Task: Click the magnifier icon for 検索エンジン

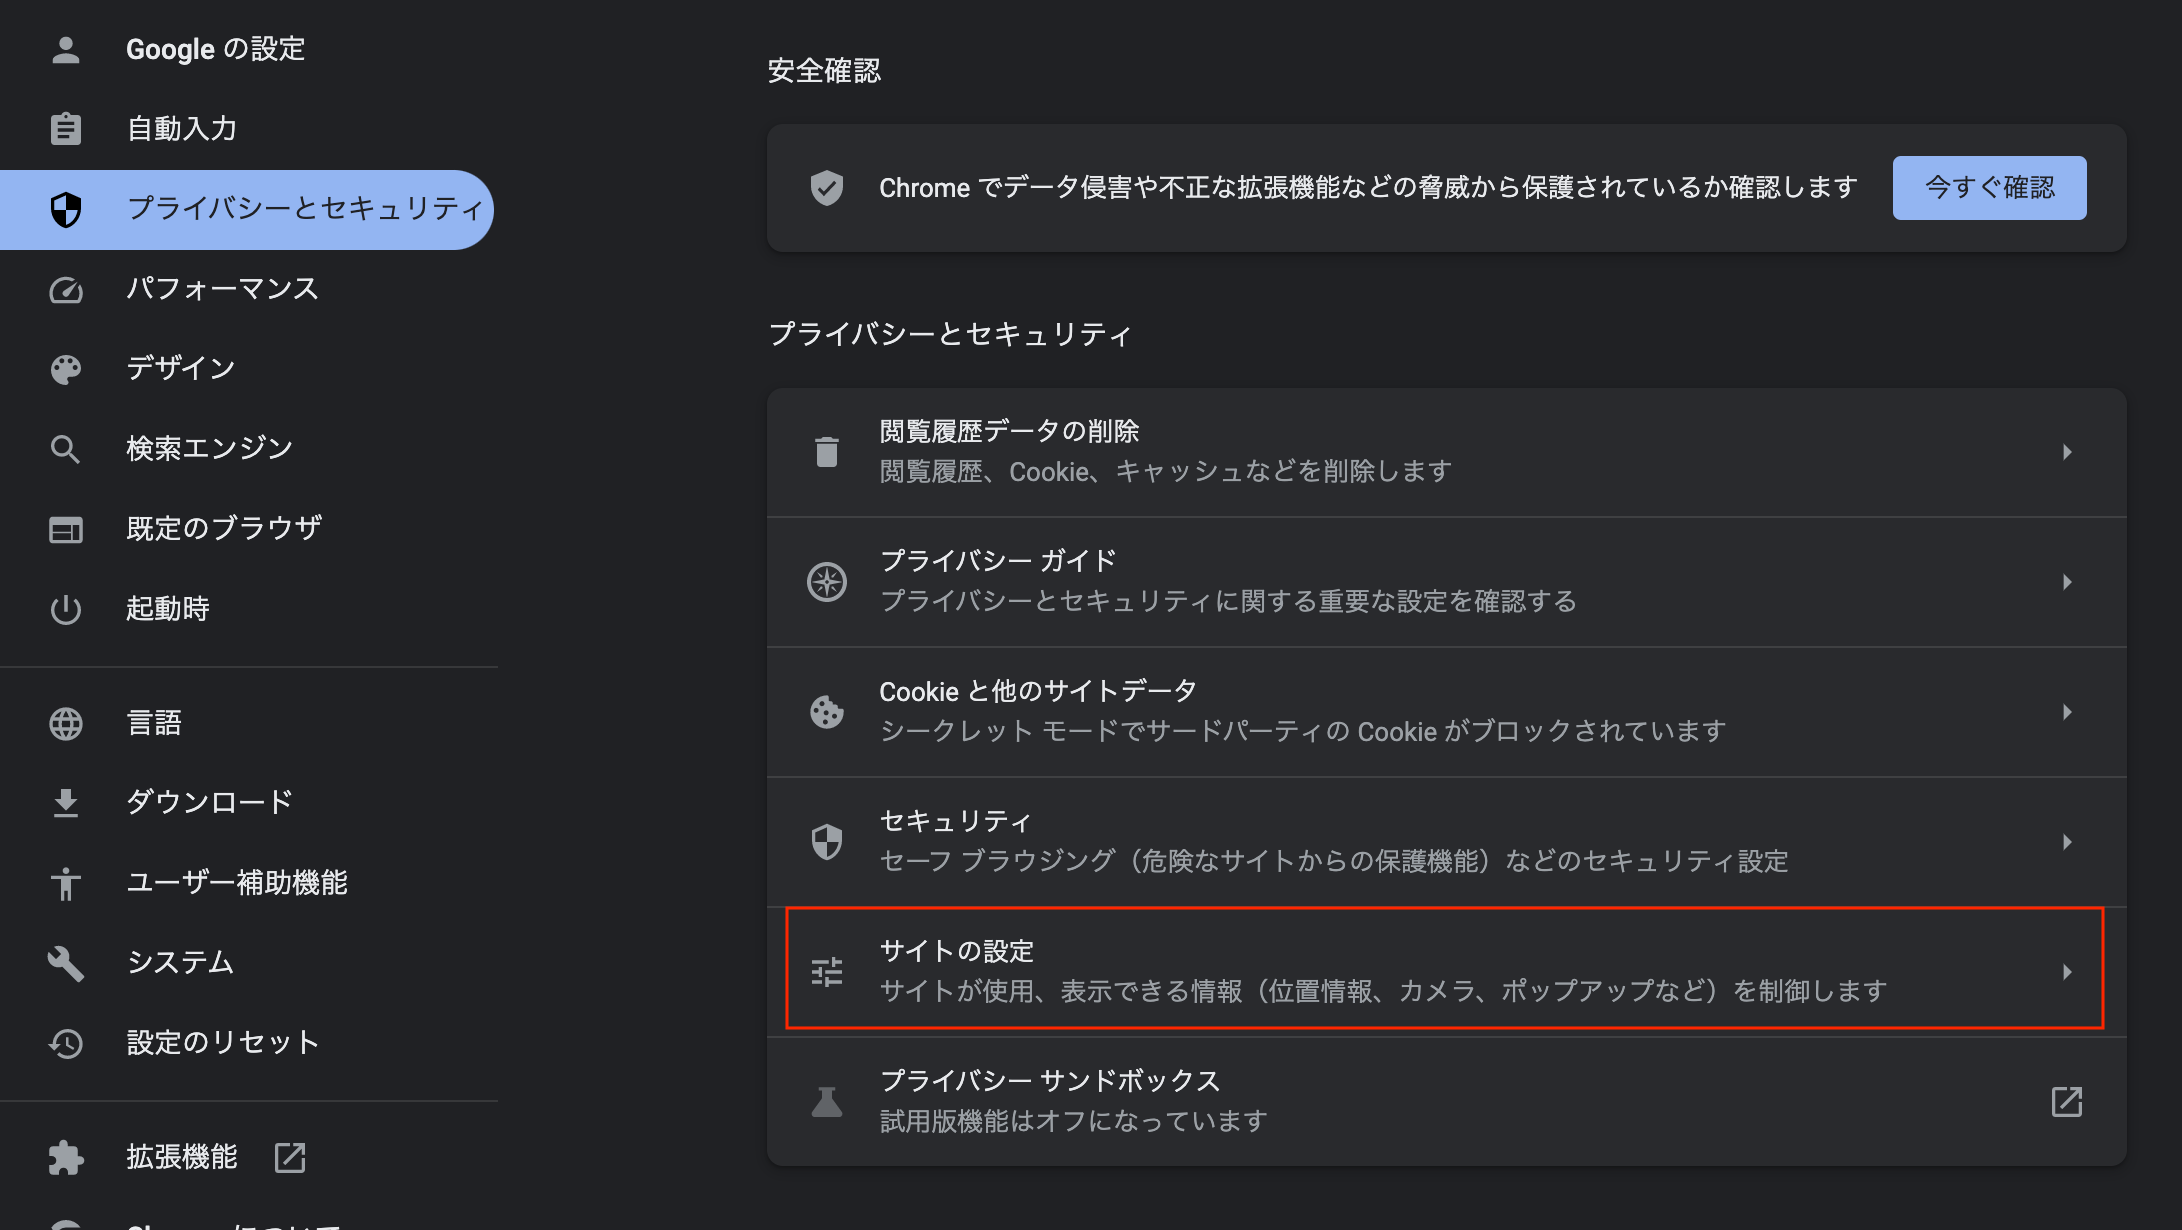Action: [66, 449]
